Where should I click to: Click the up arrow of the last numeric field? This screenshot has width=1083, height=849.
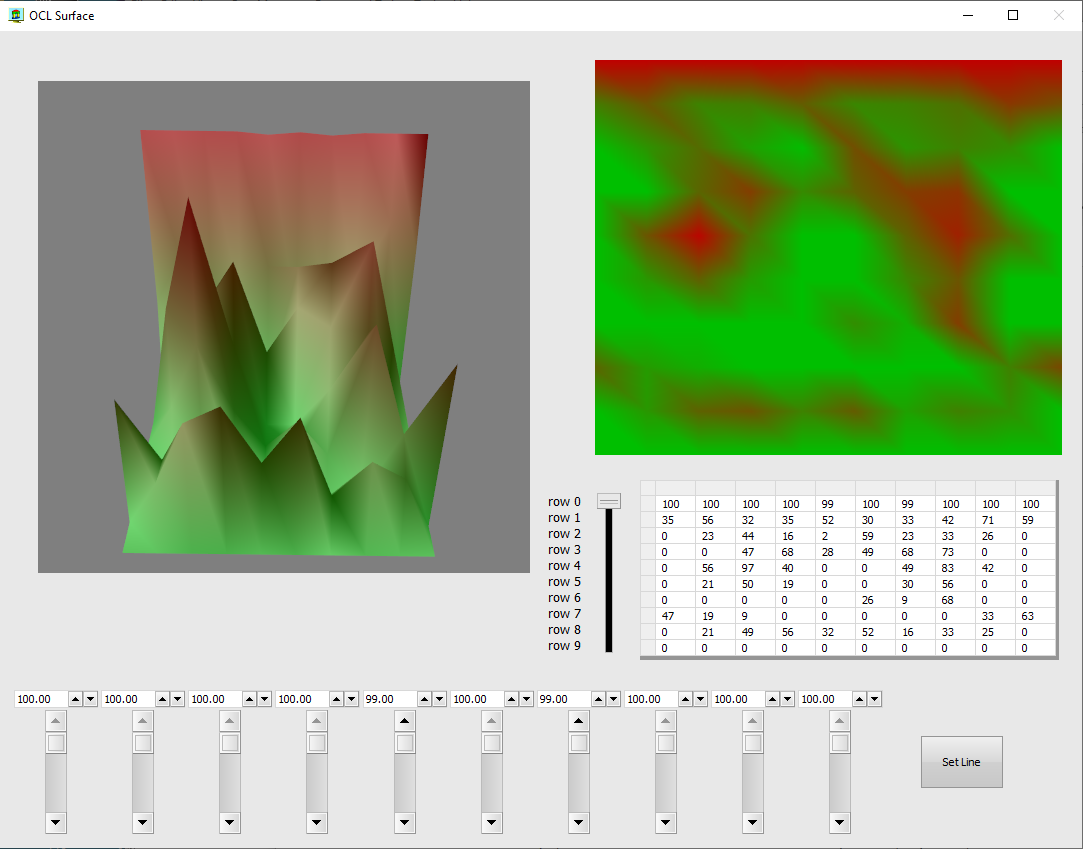(859, 699)
